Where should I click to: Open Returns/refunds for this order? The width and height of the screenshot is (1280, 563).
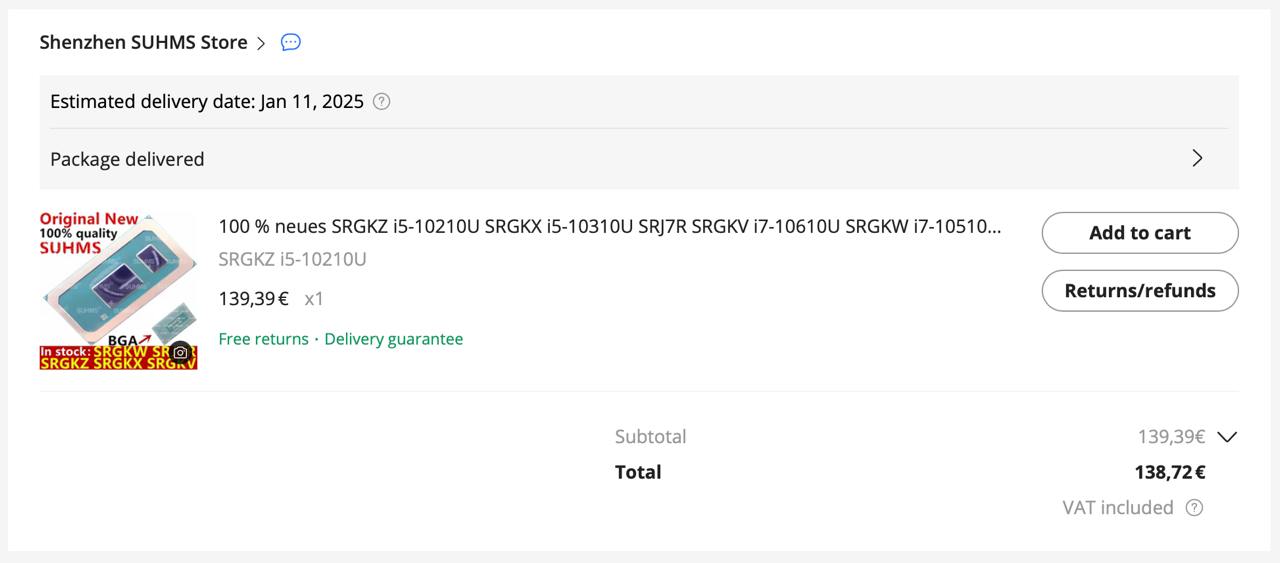[x=1140, y=291]
